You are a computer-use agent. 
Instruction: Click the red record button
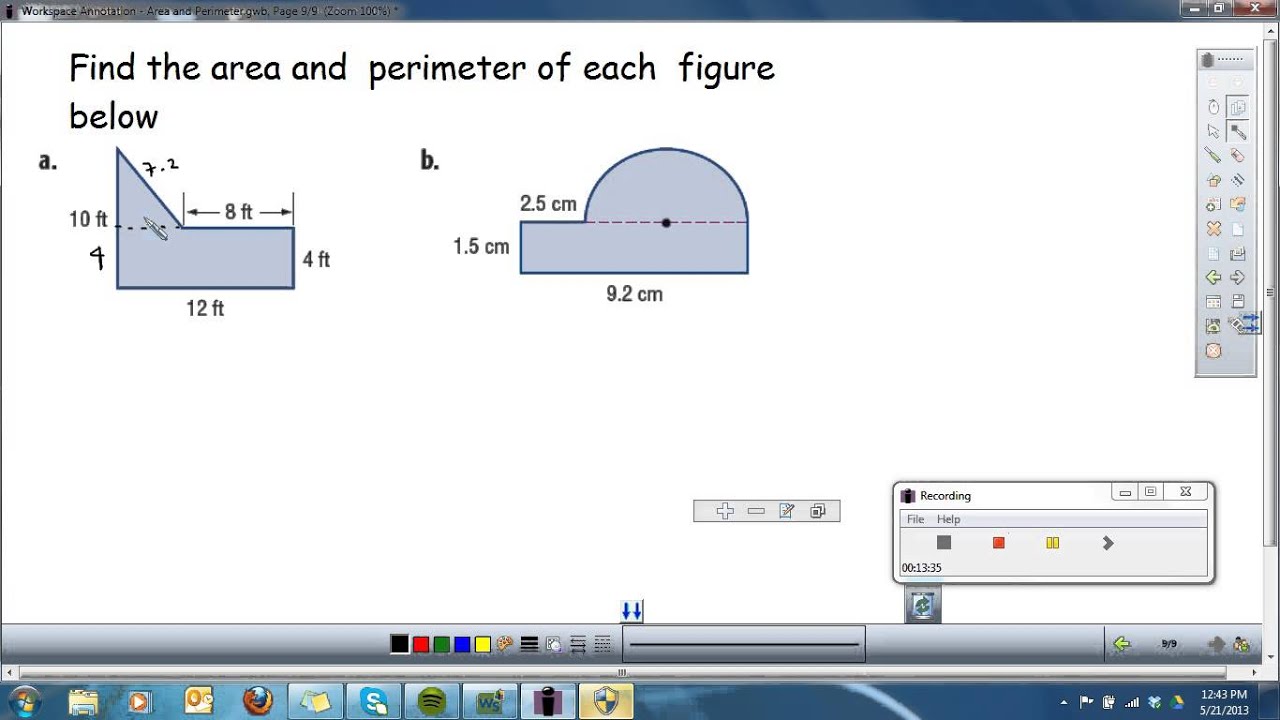tap(998, 542)
